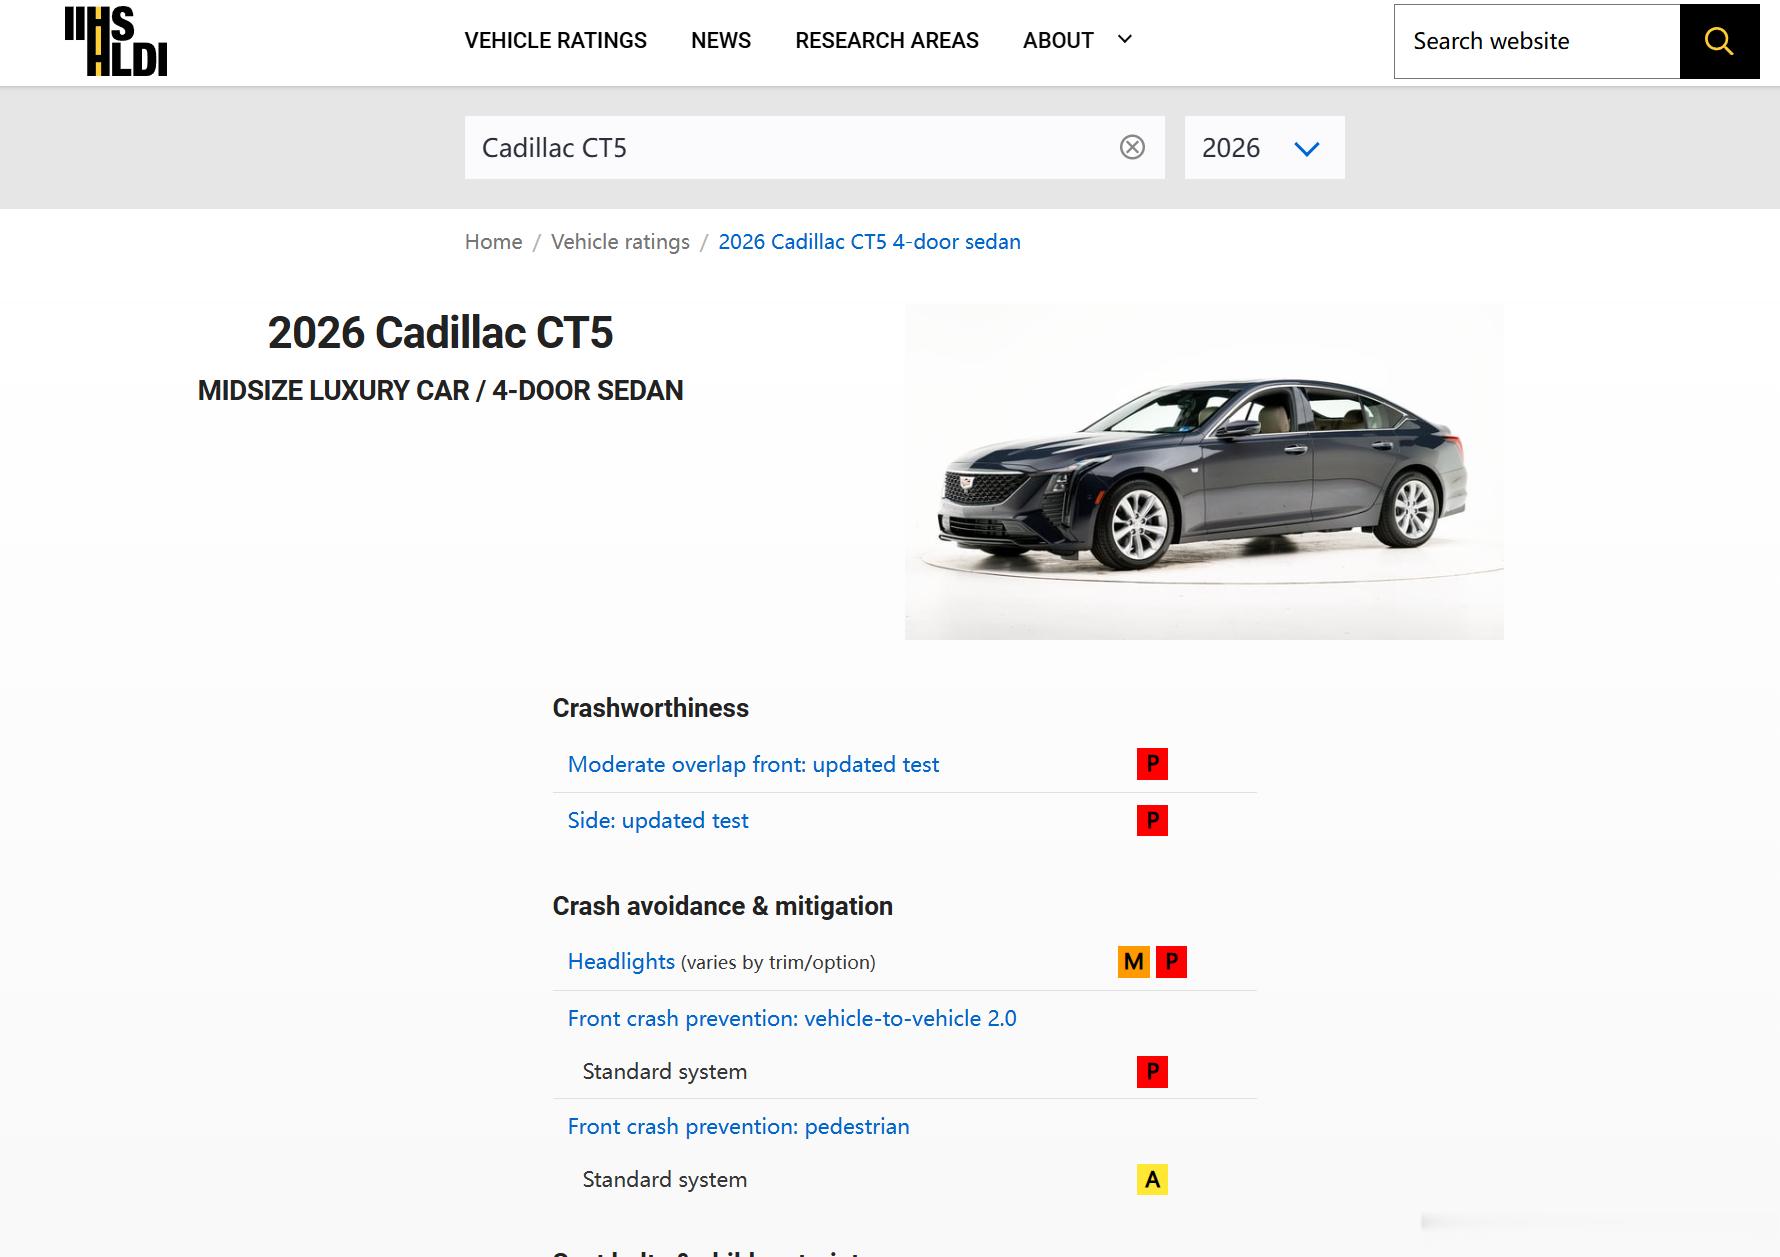Go to the News section

coord(721,41)
